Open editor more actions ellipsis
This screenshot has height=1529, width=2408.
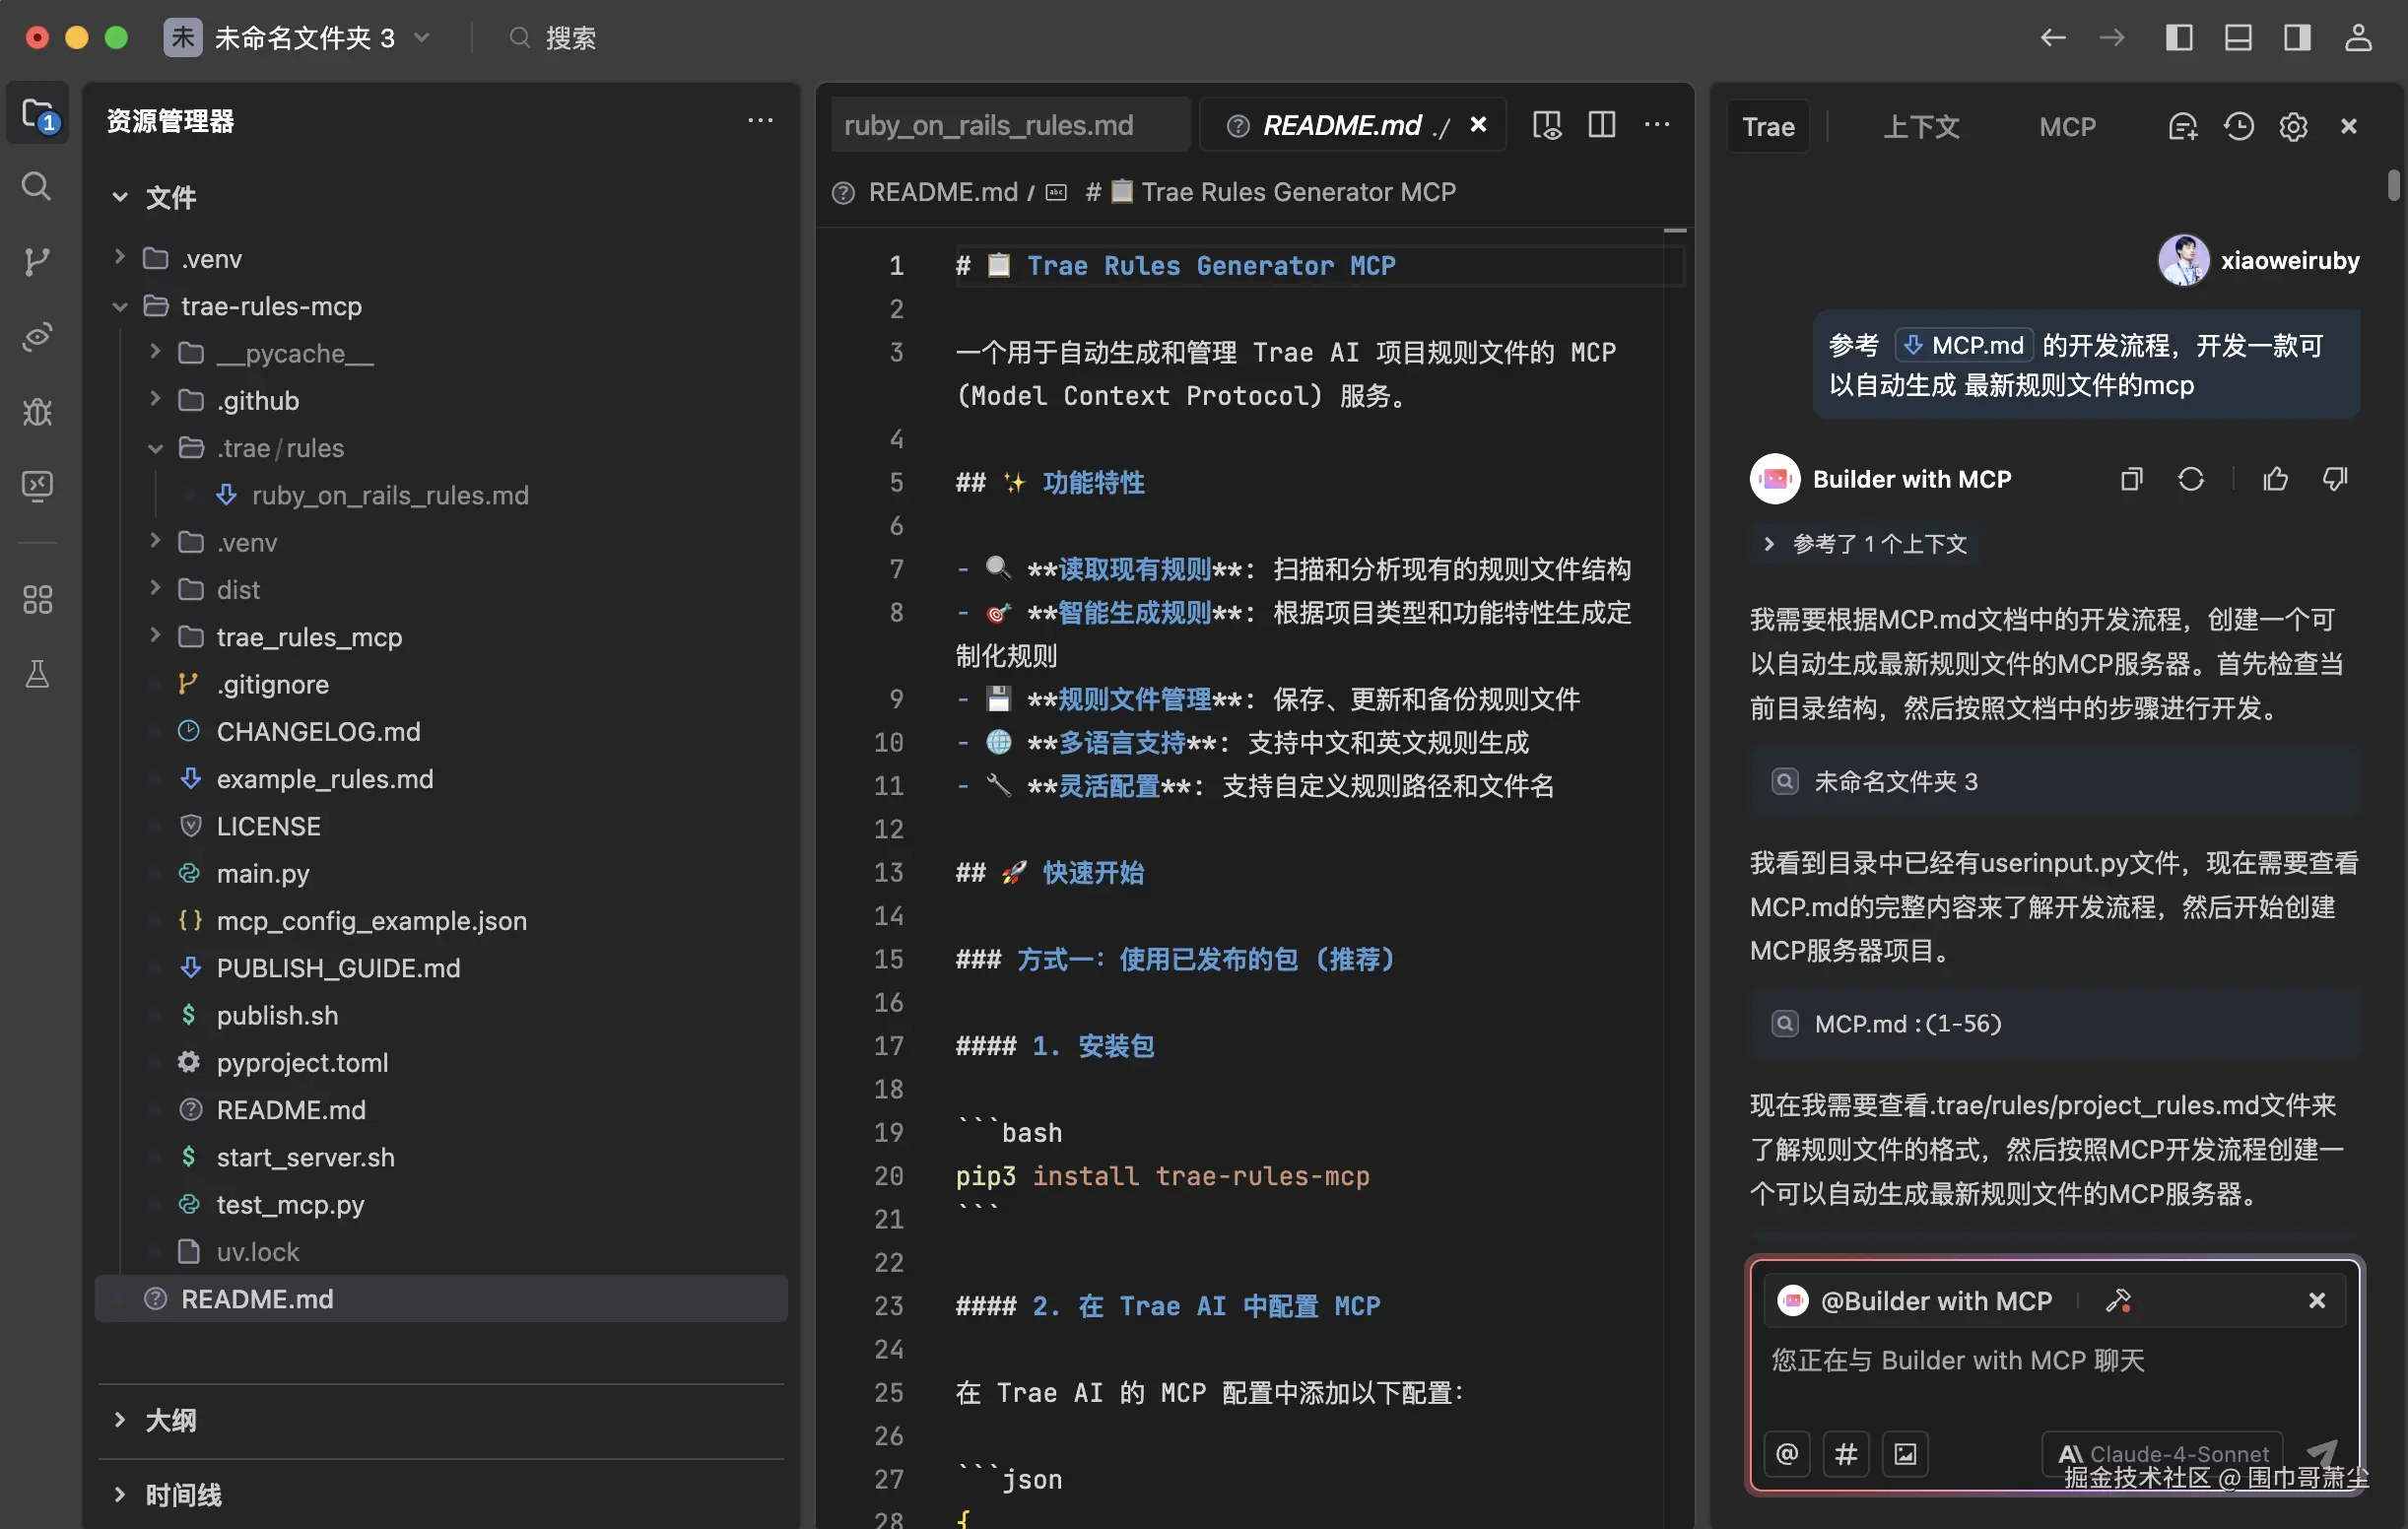1657,125
